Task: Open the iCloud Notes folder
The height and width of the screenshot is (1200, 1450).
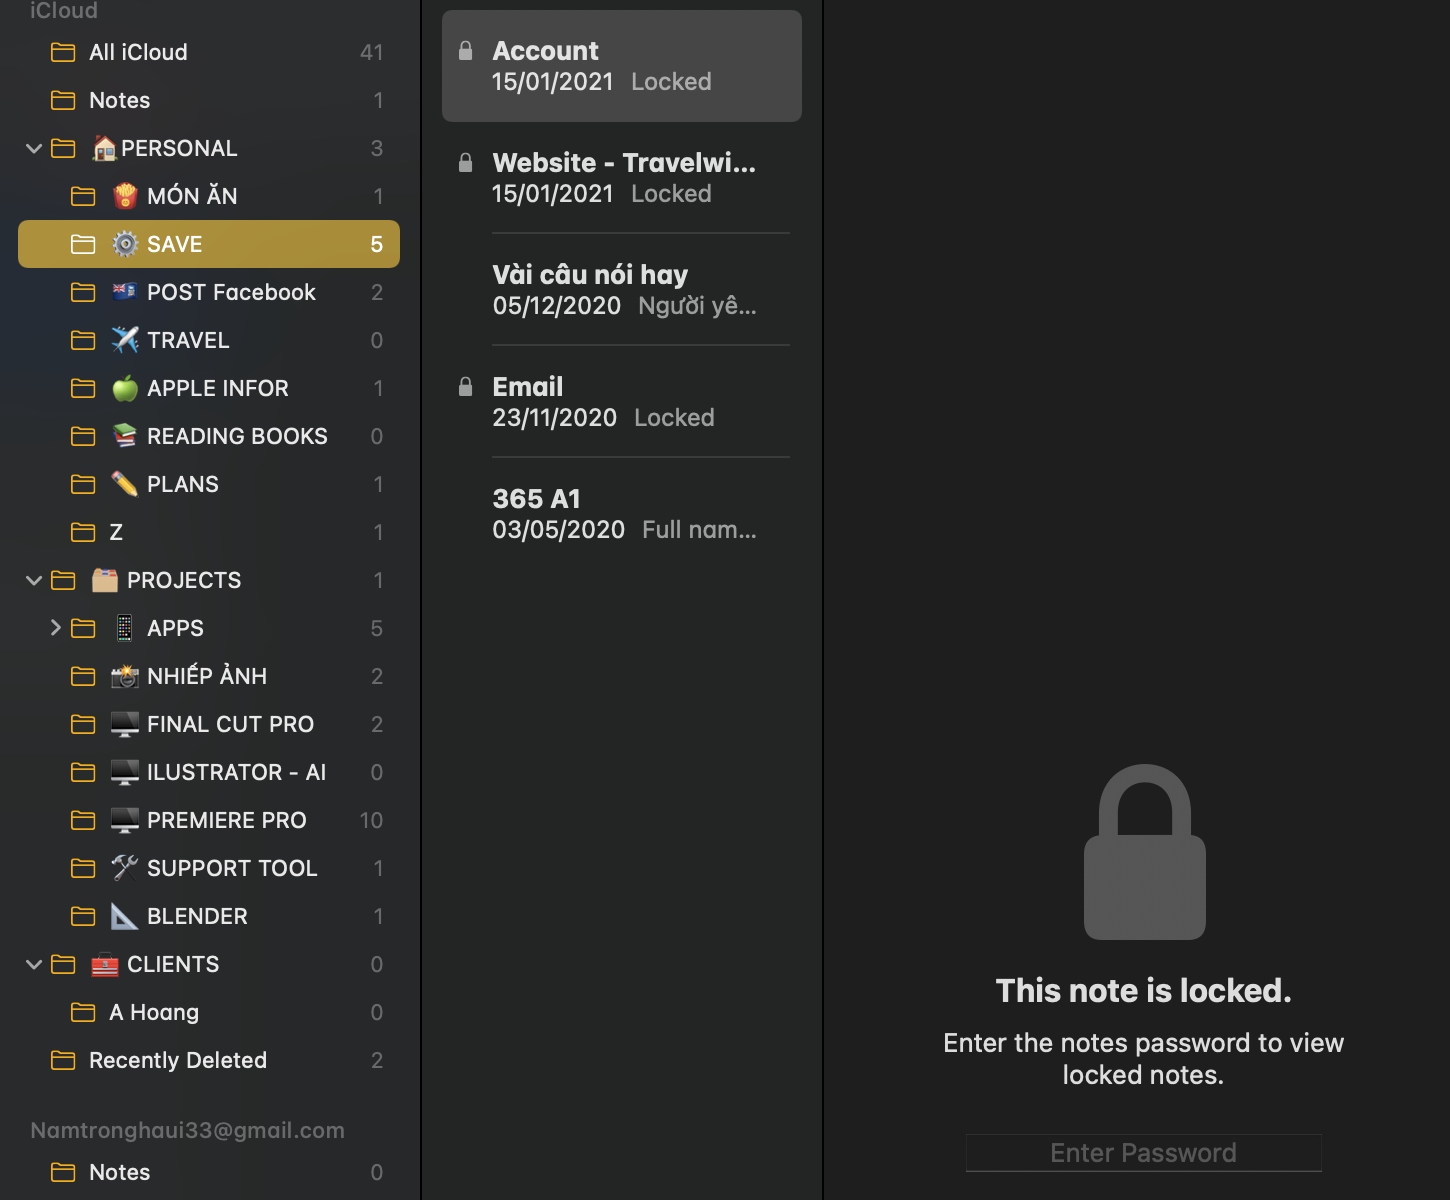Action: pos(209,100)
